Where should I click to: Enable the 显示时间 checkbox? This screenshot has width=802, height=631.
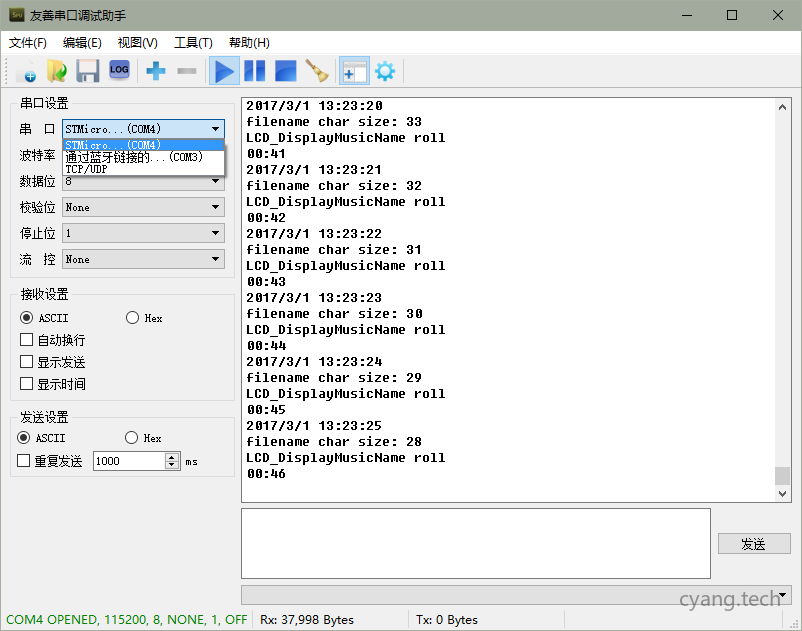coord(27,384)
